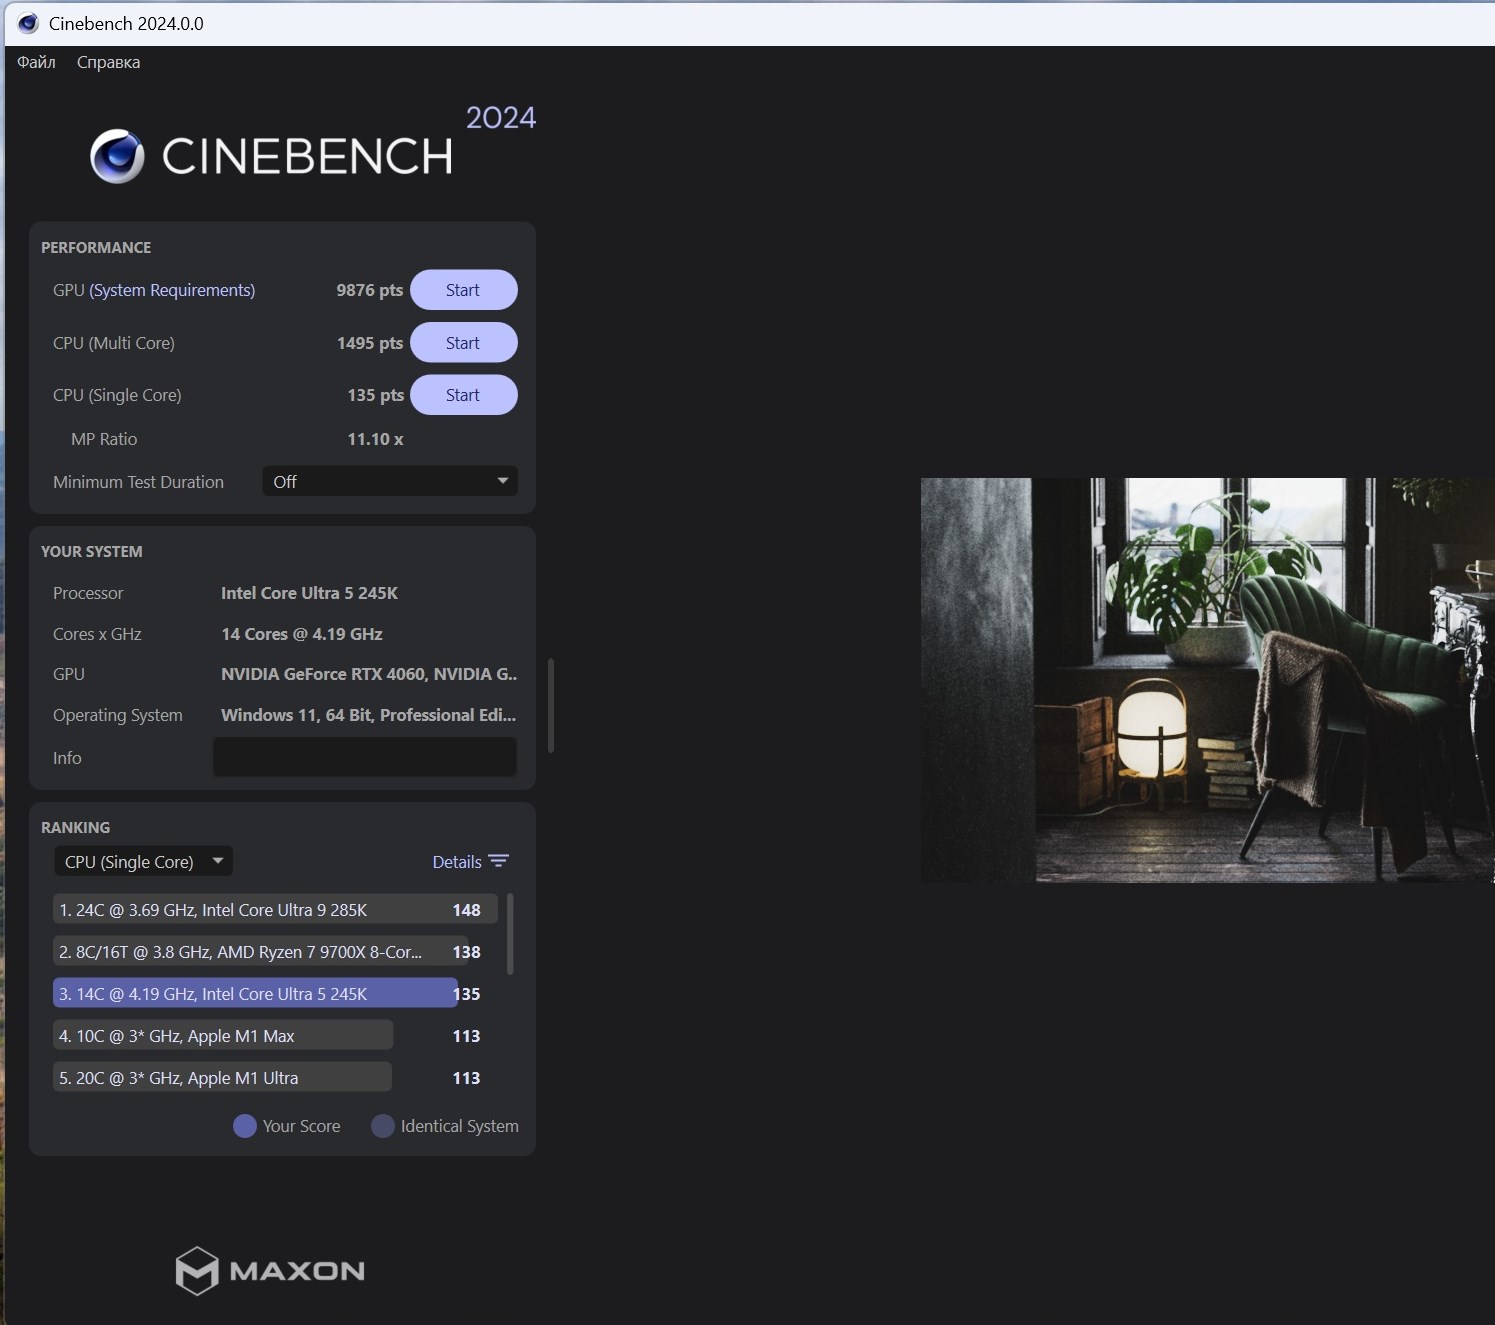Select the highlighted Core Ultra 5 245K ranking bar
Screen dimensions: 1495x1325
255,994
